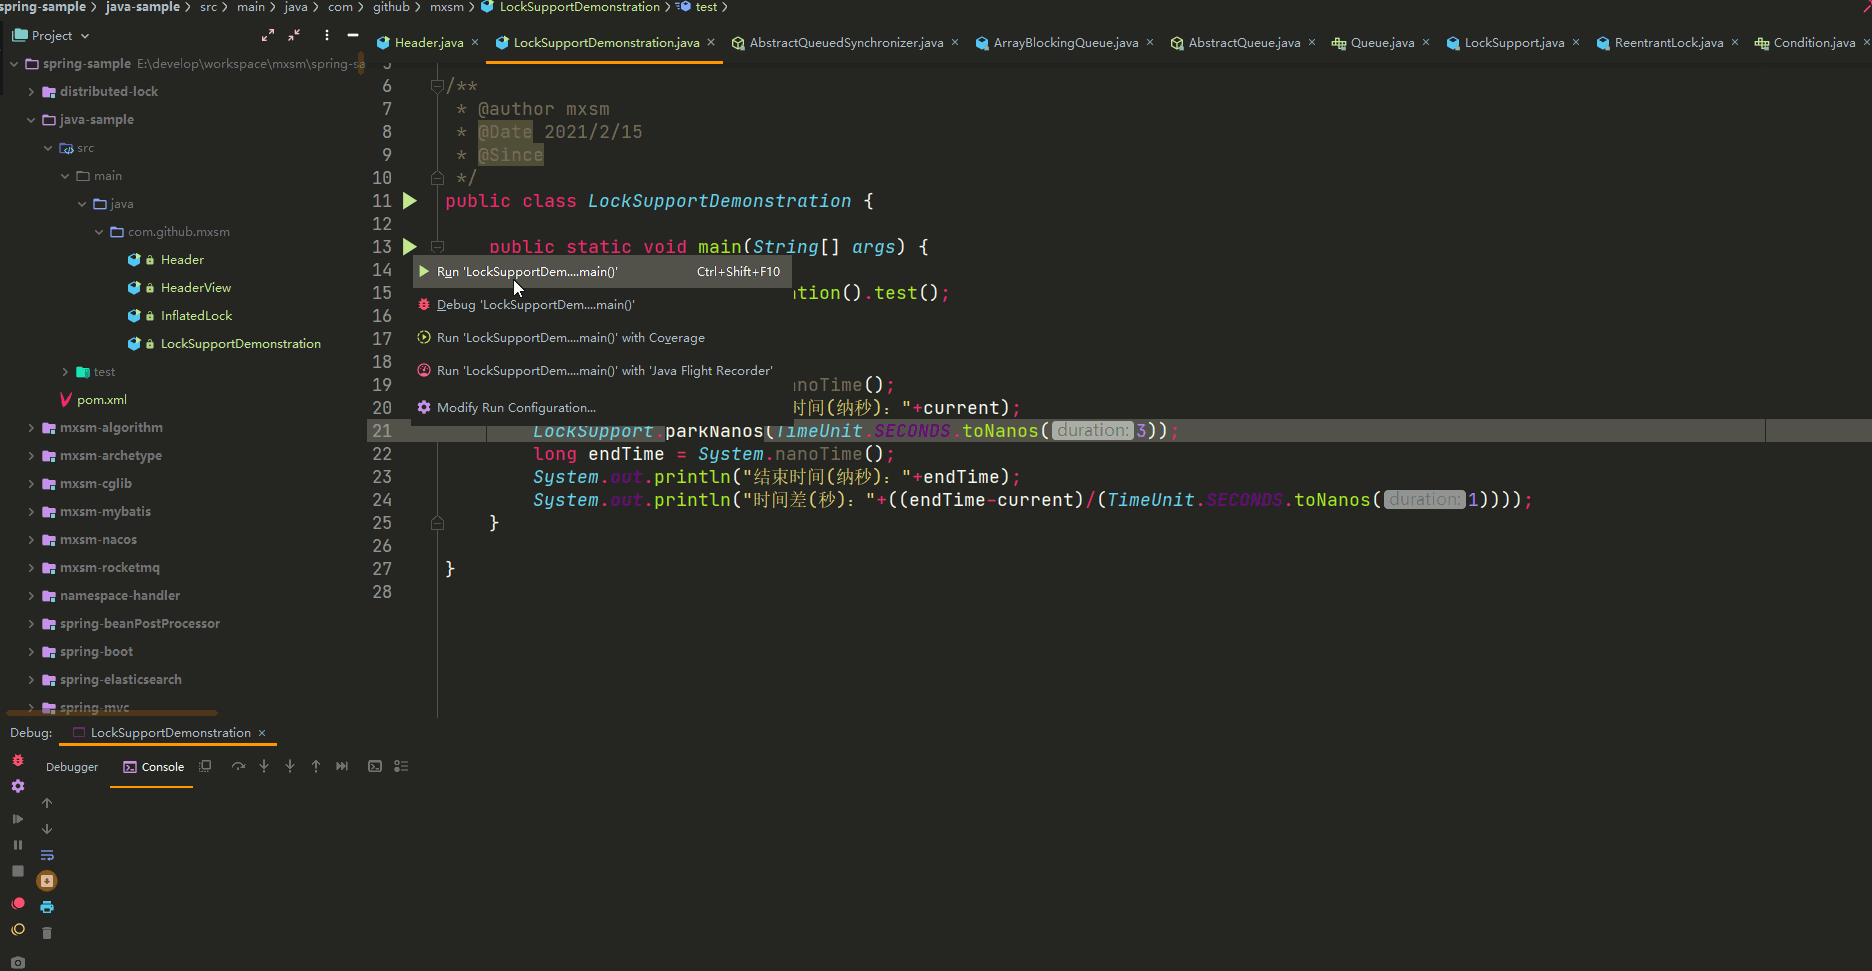Collapse com.github.mxsm package

99,231
